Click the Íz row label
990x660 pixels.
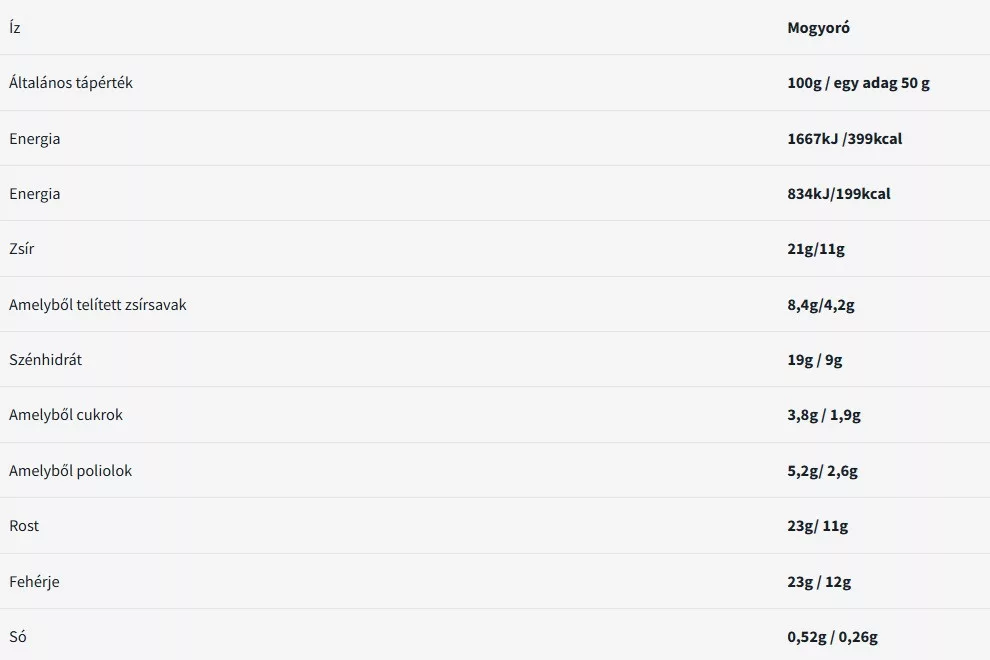[x=15, y=28]
